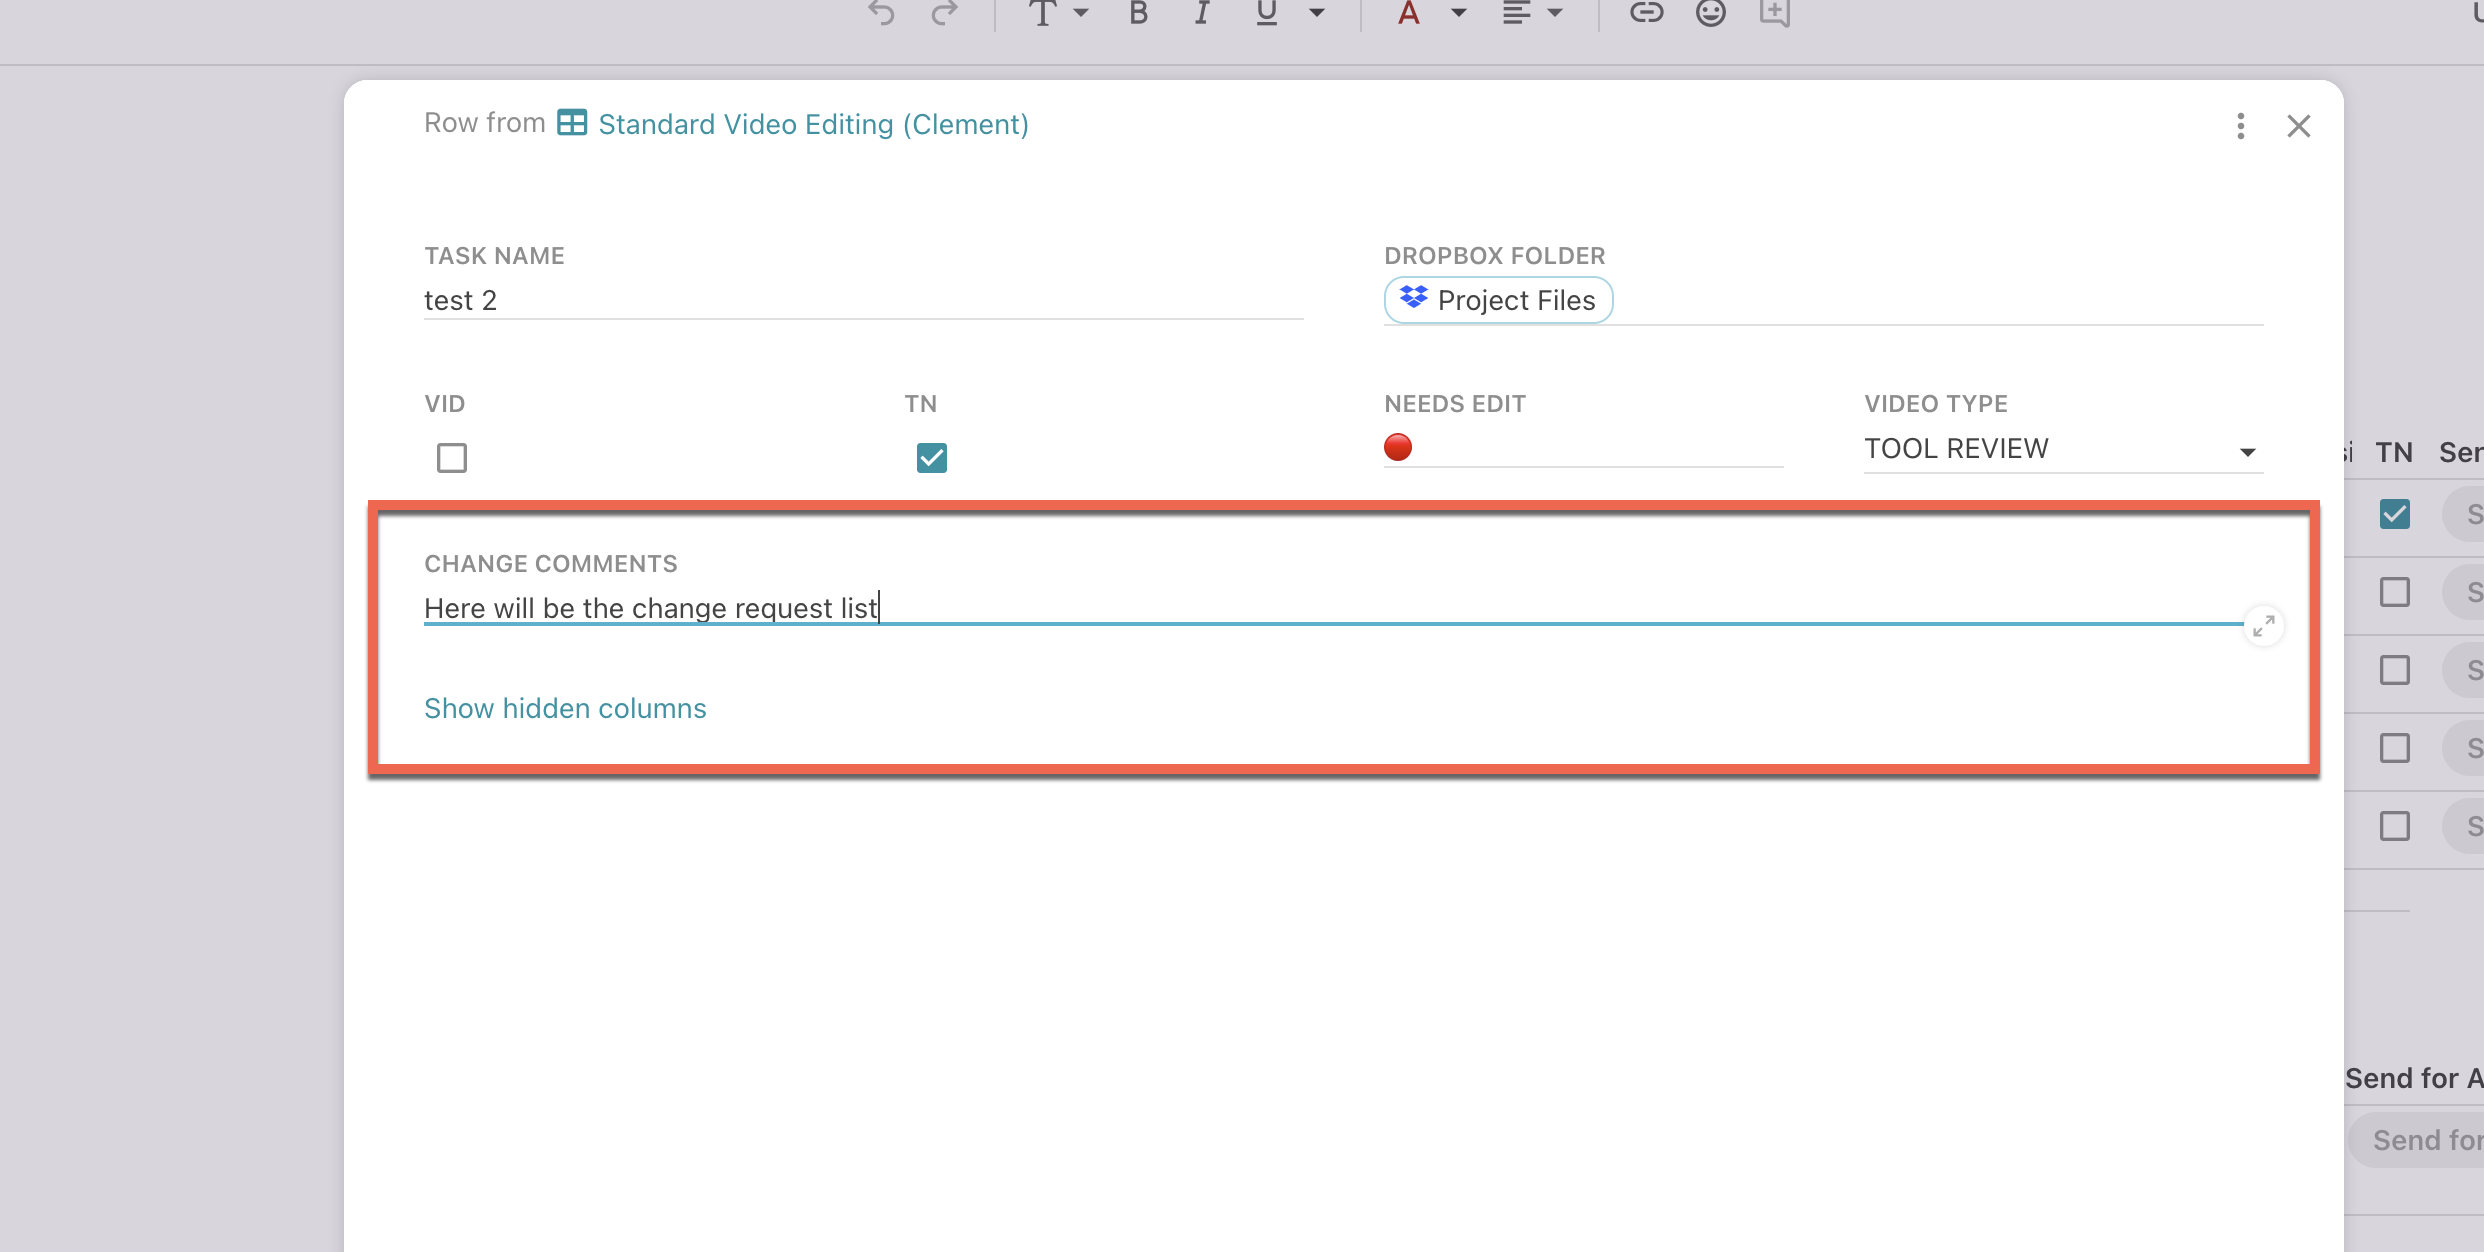The width and height of the screenshot is (2484, 1252).
Task: Uncheck the TN checkbox in row panel
Action: [931, 458]
